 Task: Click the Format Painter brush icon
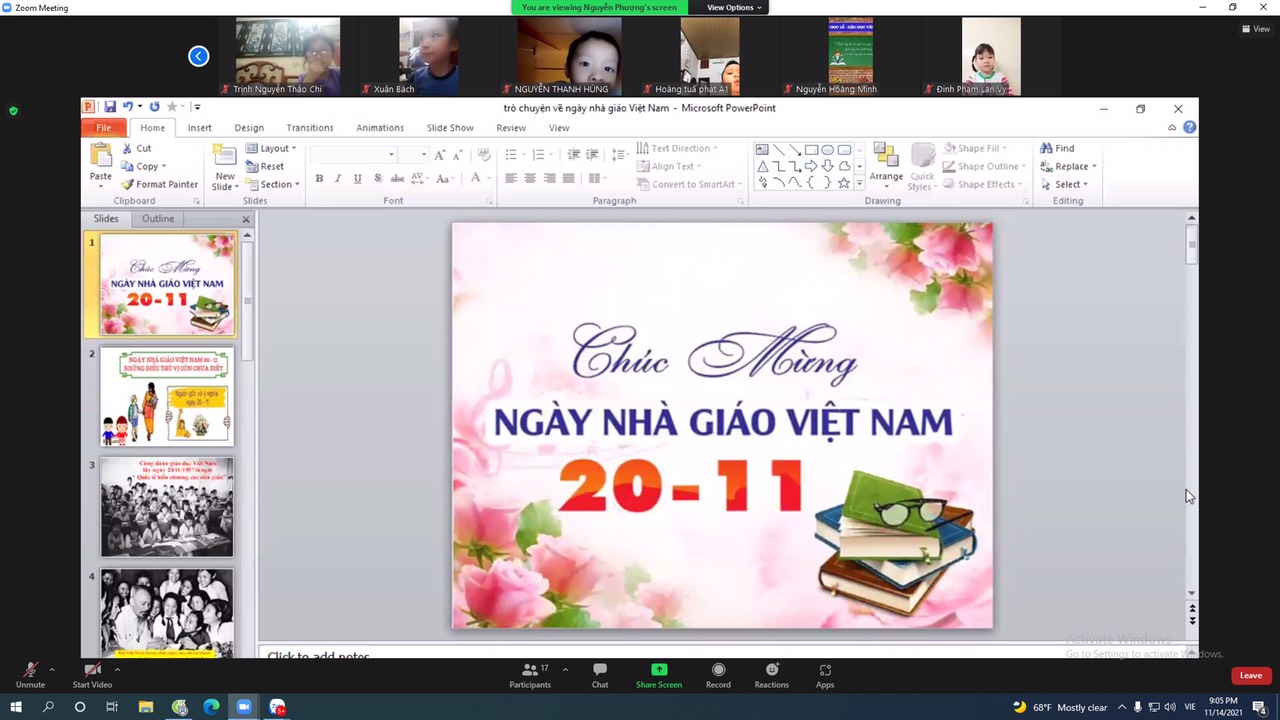coord(128,184)
